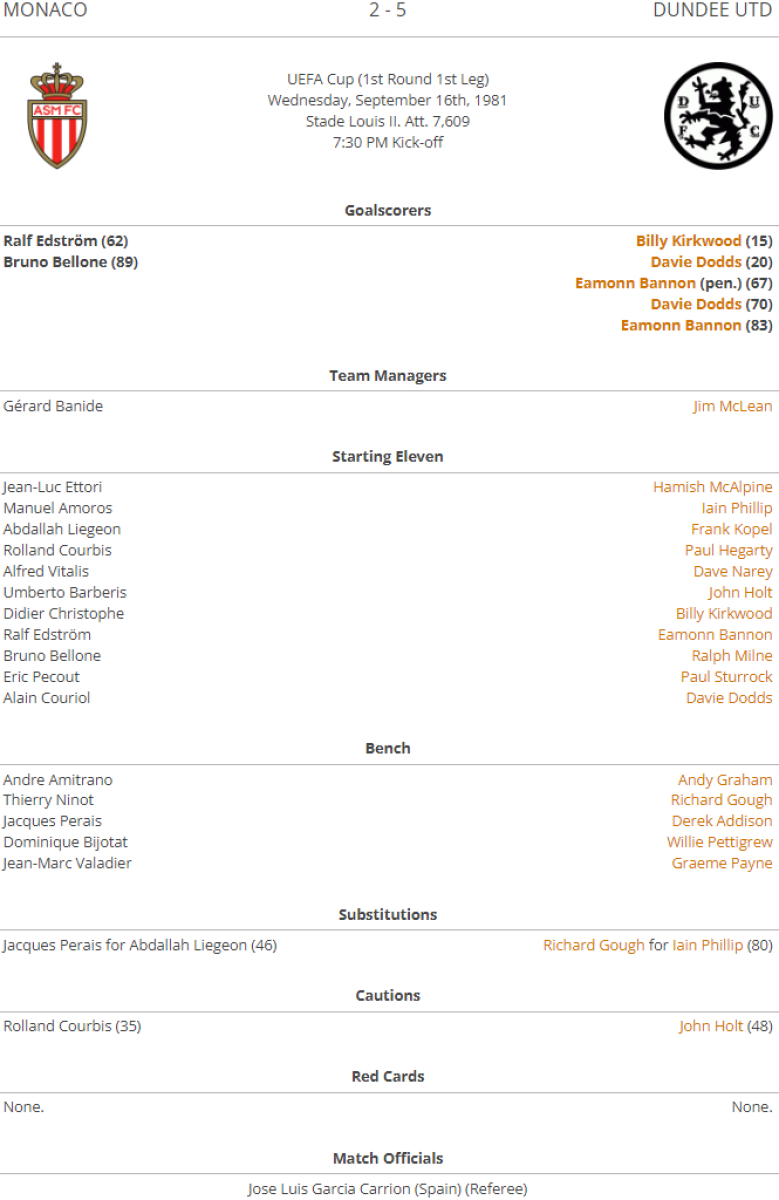Click the Dundee United club crest
The height and width of the screenshot is (1200, 779).
tap(718, 115)
